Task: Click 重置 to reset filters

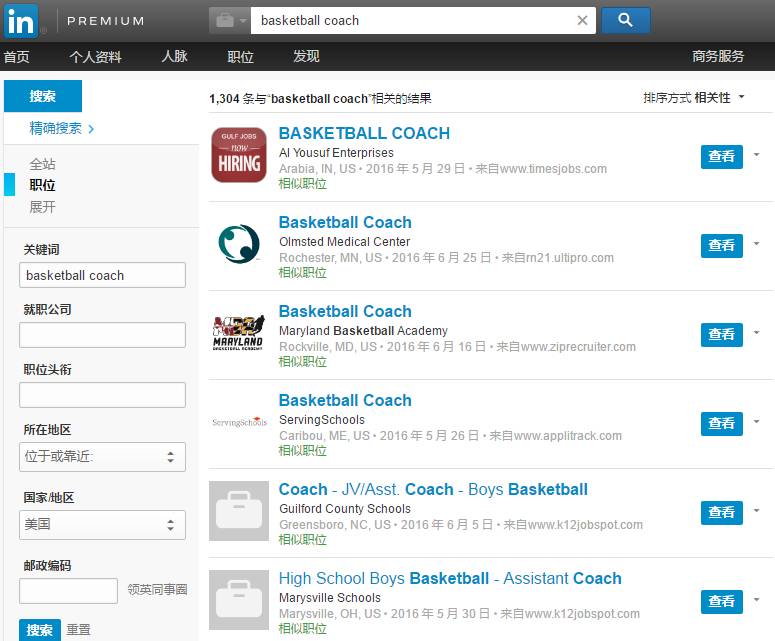Action: [79, 630]
